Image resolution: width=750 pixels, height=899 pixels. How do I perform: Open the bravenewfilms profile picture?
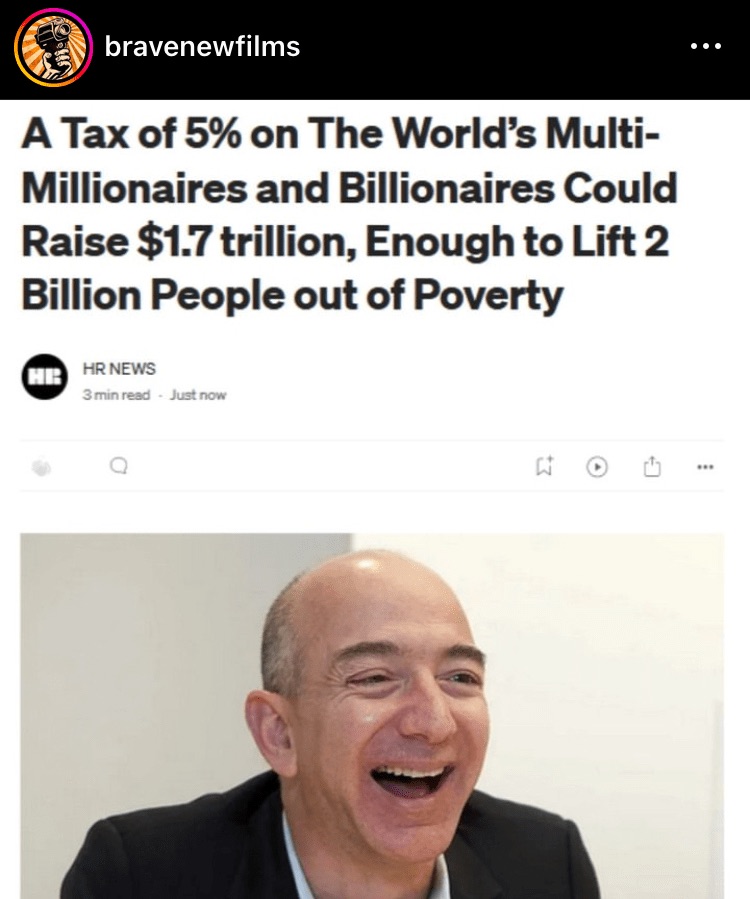pos(53,48)
